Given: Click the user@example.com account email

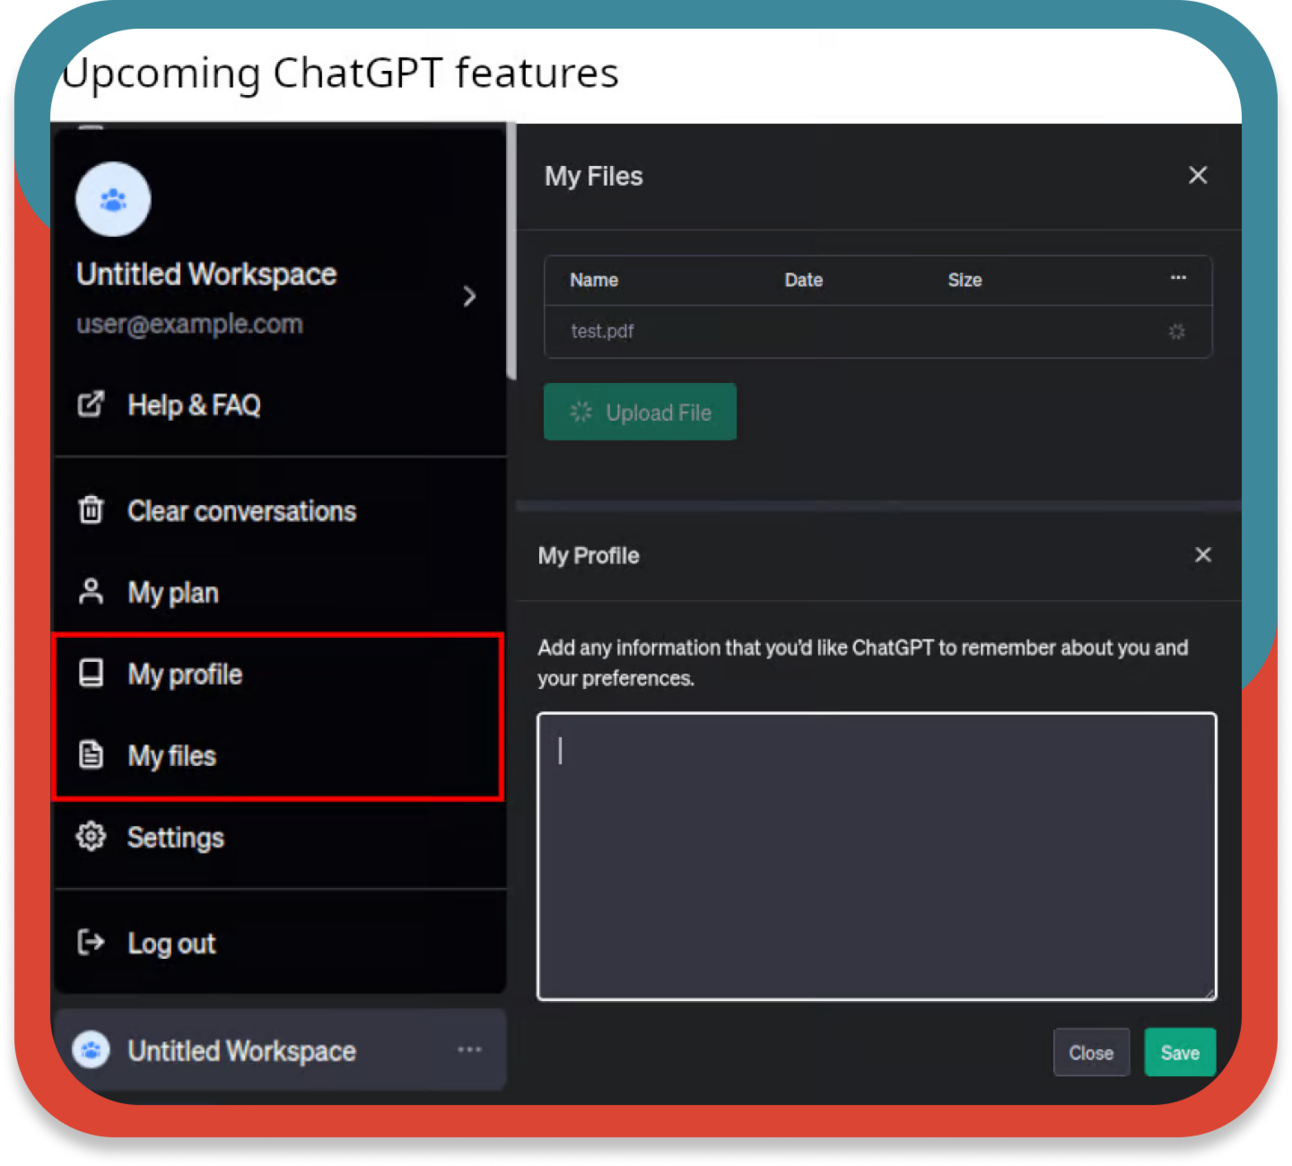Looking at the screenshot, I should pos(189,324).
